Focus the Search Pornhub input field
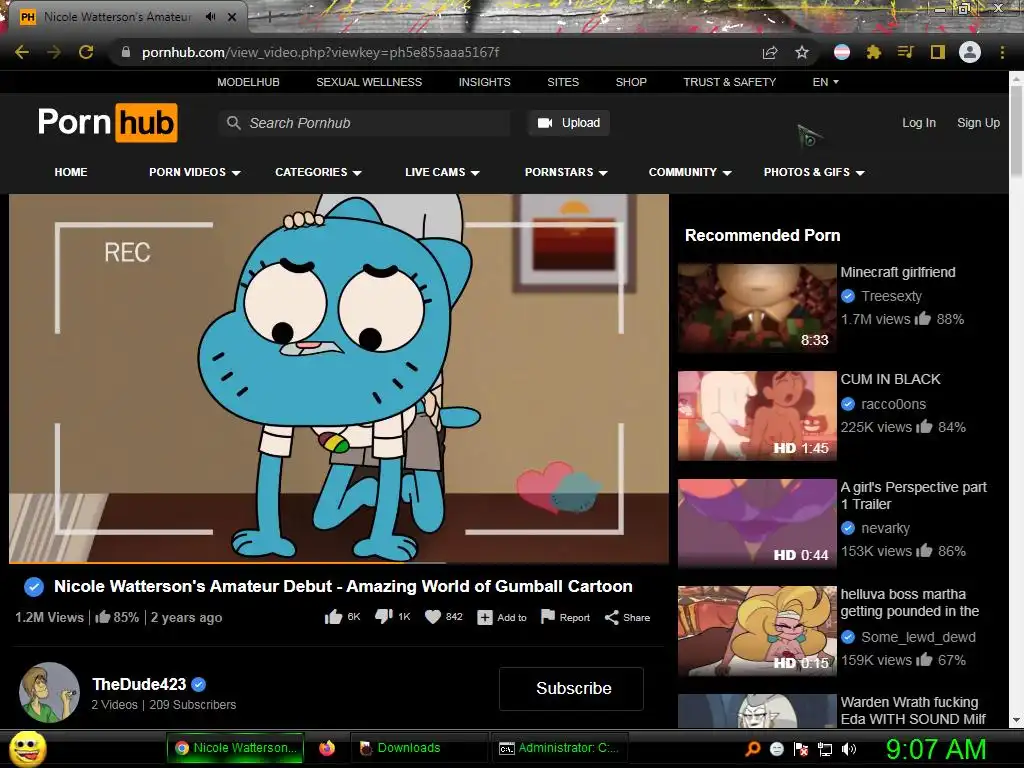 click(x=364, y=123)
